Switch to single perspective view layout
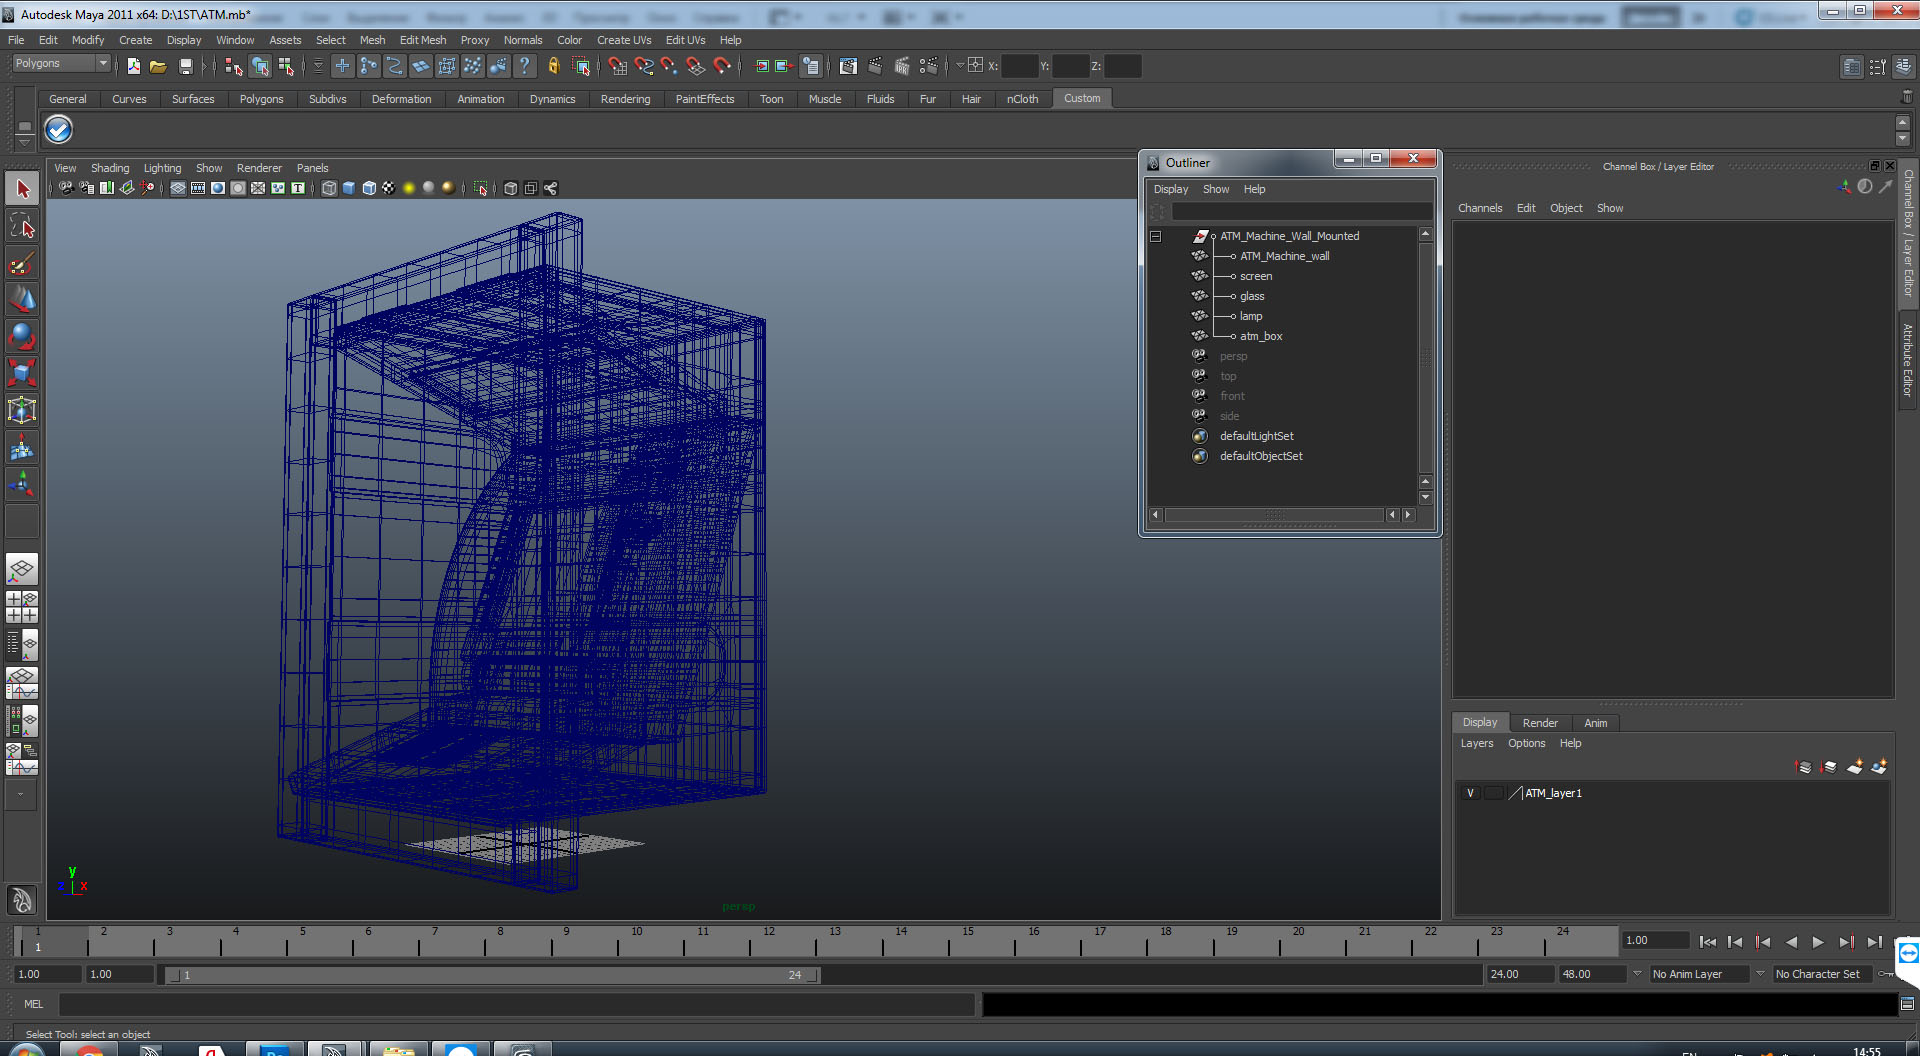The image size is (1920, 1056). pos(22,570)
